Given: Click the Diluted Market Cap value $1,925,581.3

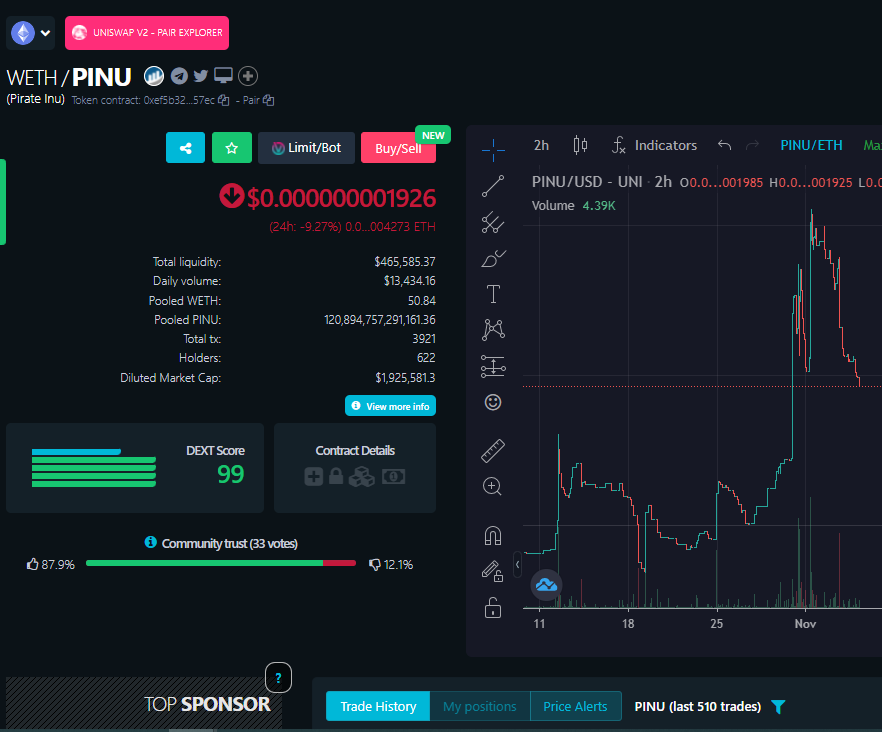Looking at the screenshot, I should pyautogui.click(x=405, y=378).
